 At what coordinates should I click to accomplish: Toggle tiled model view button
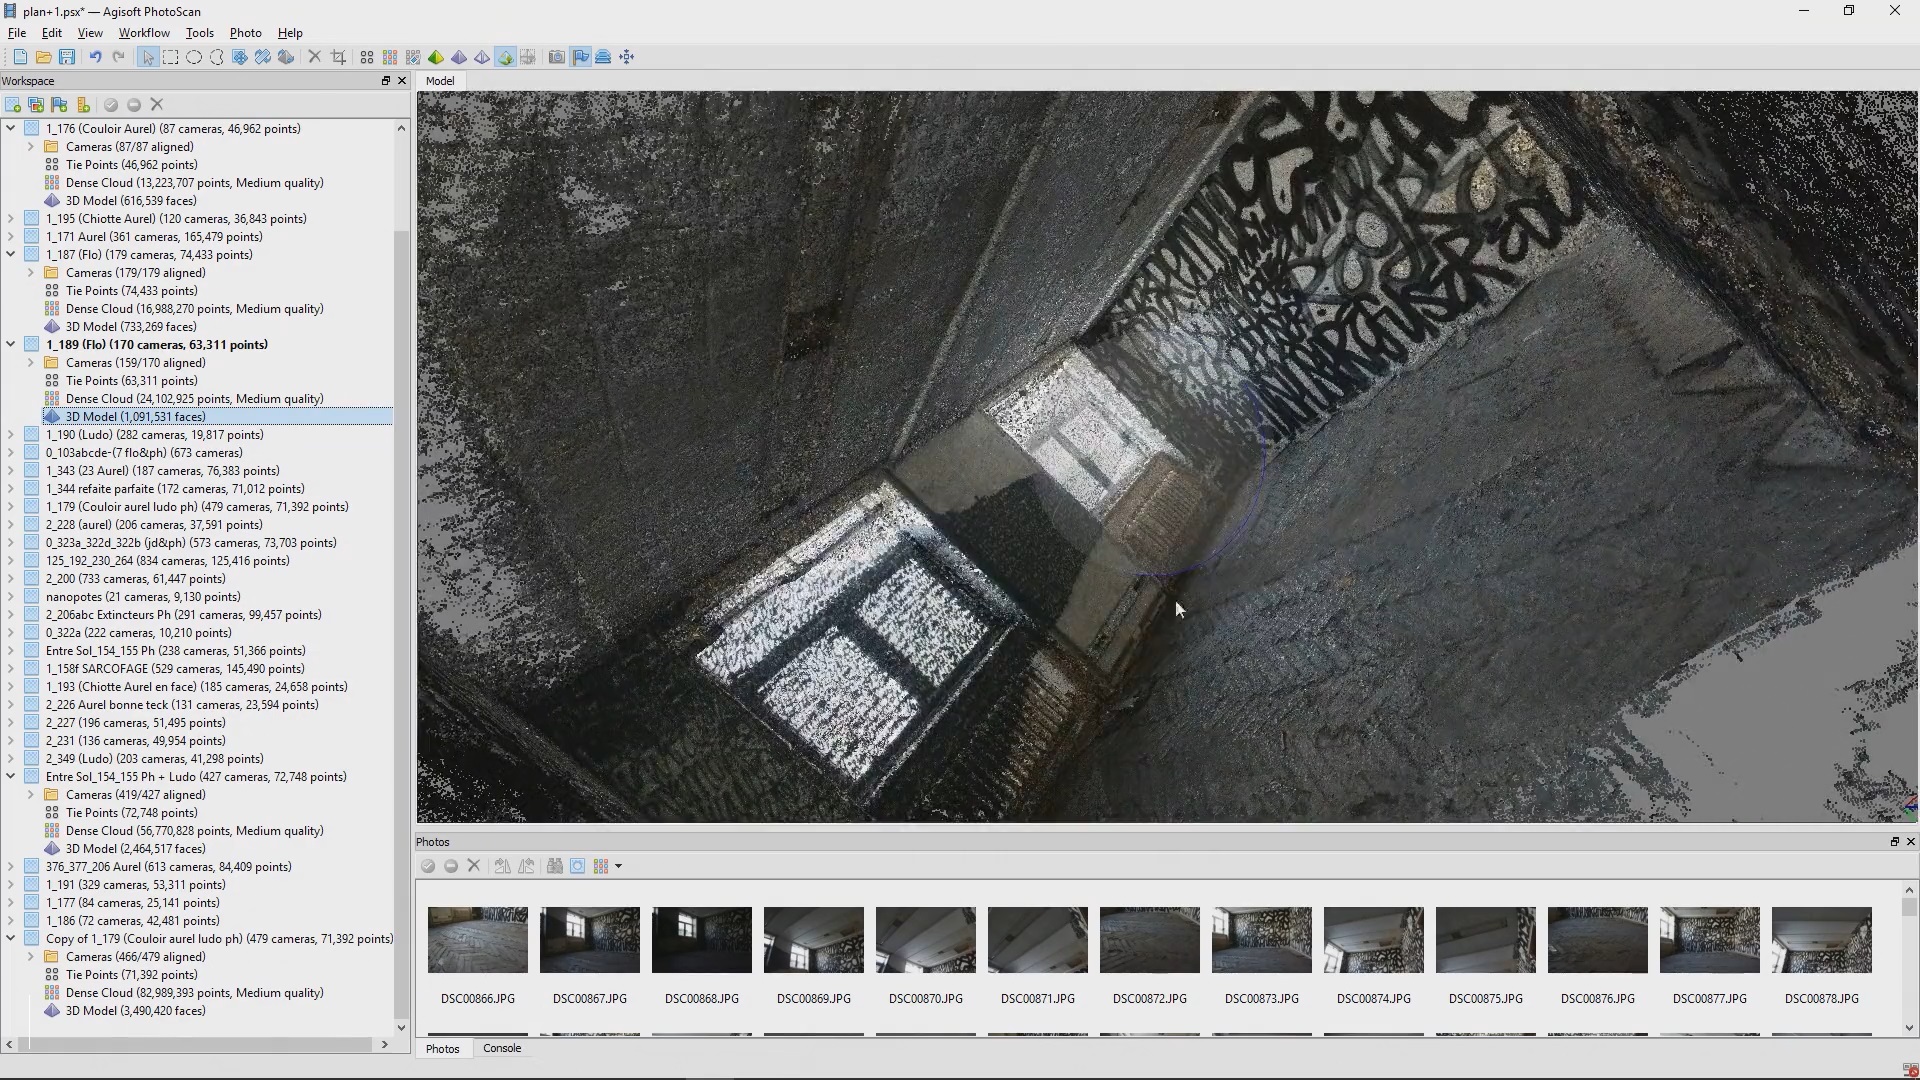tap(528, 57)
